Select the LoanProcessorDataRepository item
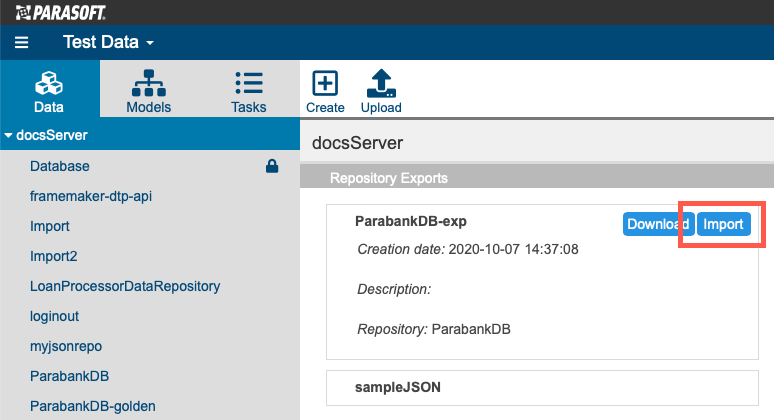This screenshot has width=774, height=420. coord(125,286)
